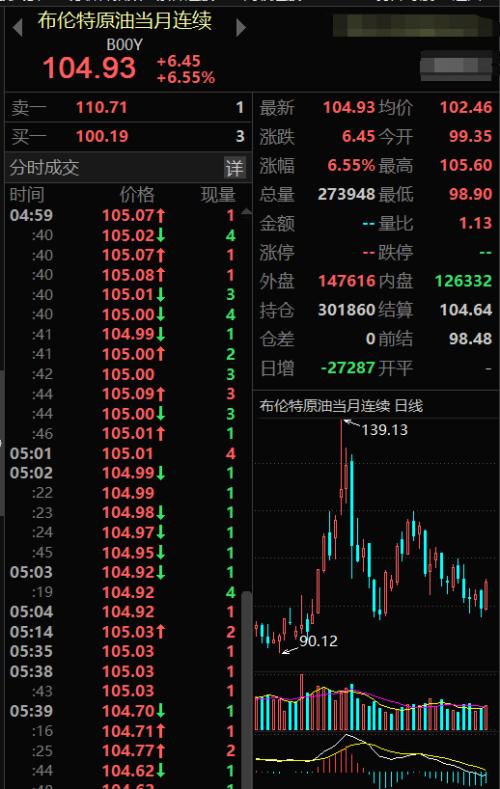Go to next contract with right arrow
The height and width of the screenshot is (789, 500).
click(240, 28)
